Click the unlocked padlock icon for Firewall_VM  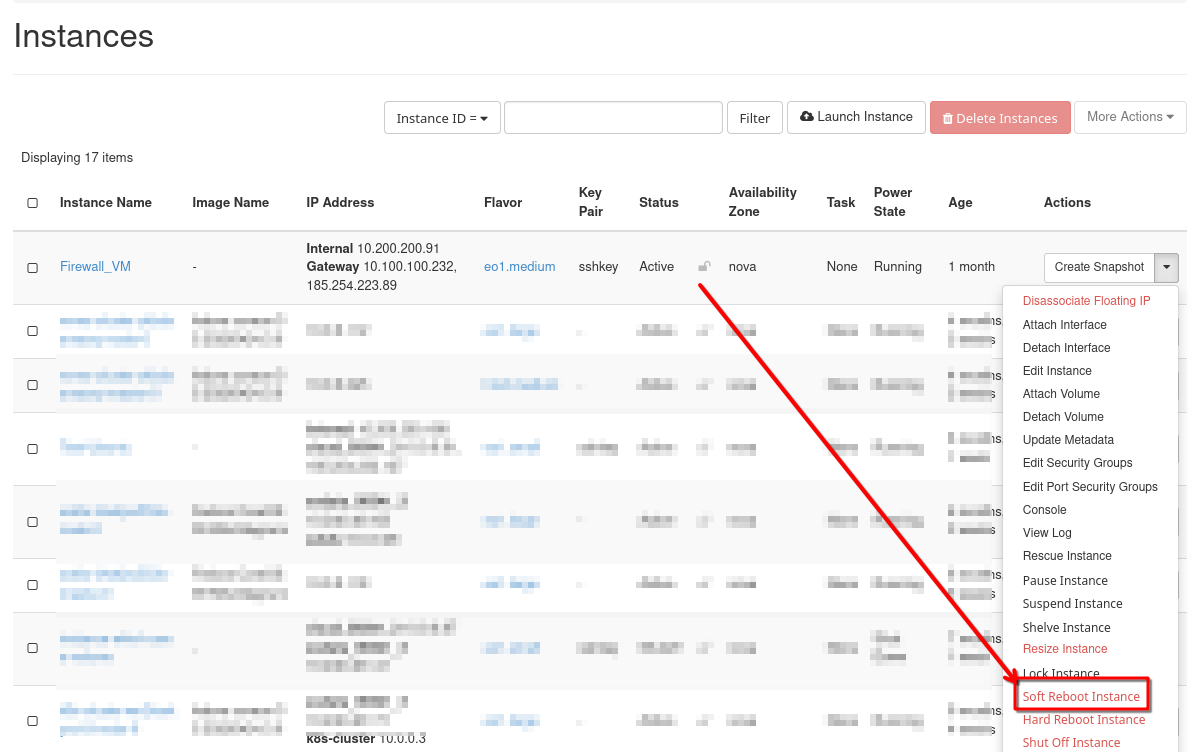(704, 267)
